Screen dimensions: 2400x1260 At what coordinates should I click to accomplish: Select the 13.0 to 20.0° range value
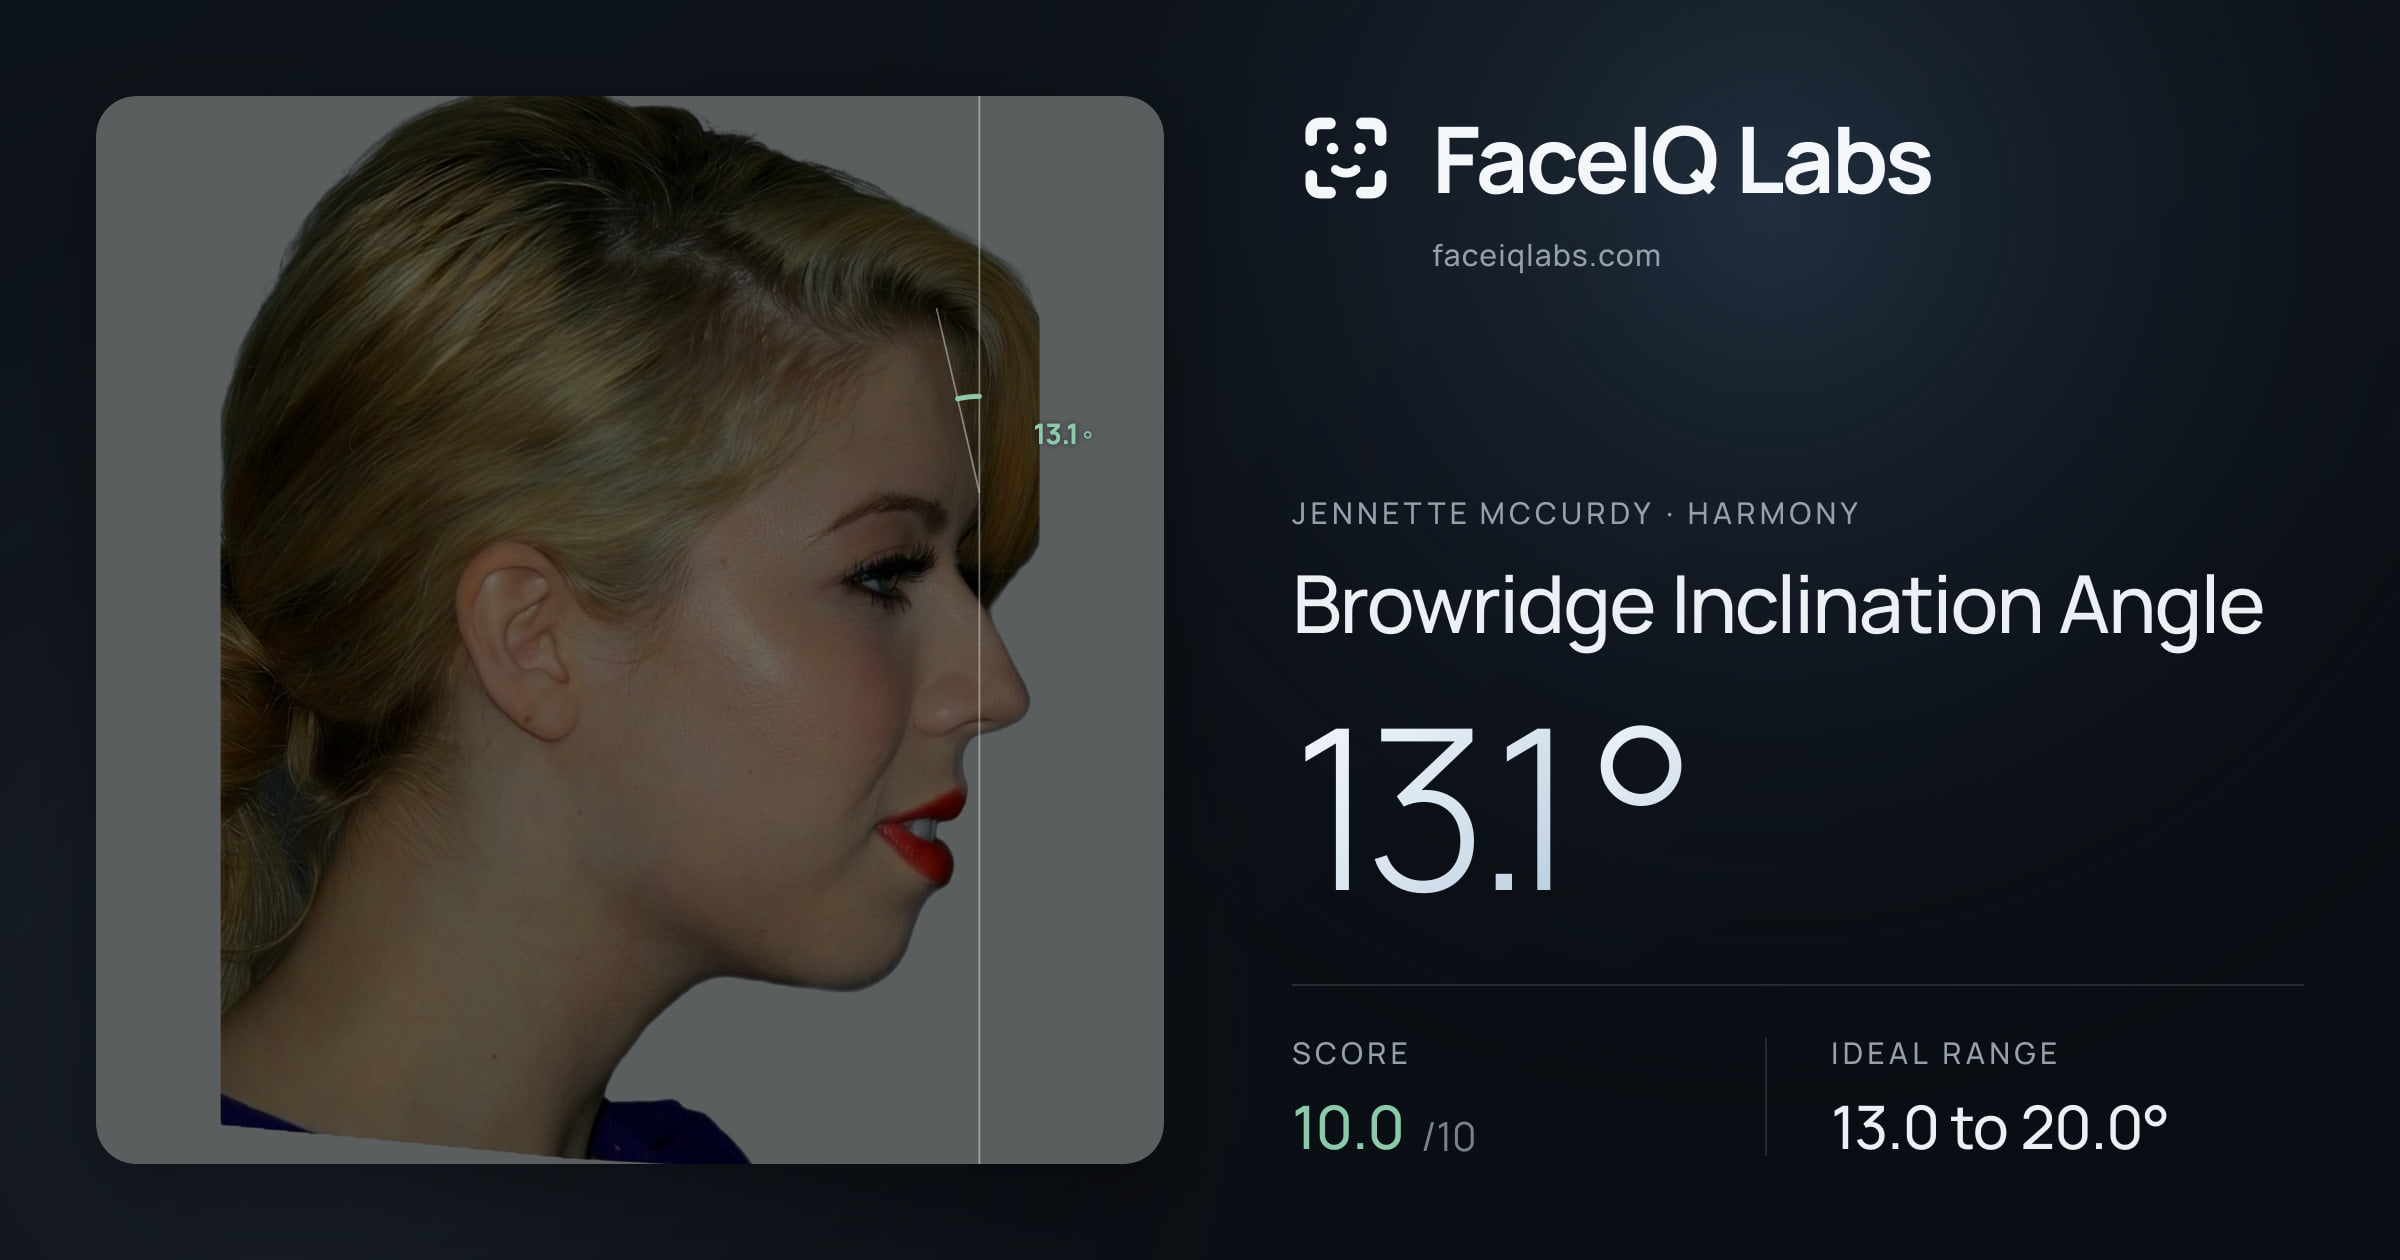pos(1999,1128)
